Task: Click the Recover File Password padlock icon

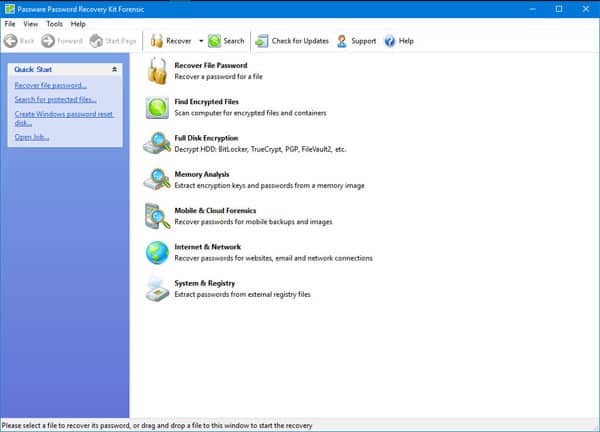Action: pos(157,71)
